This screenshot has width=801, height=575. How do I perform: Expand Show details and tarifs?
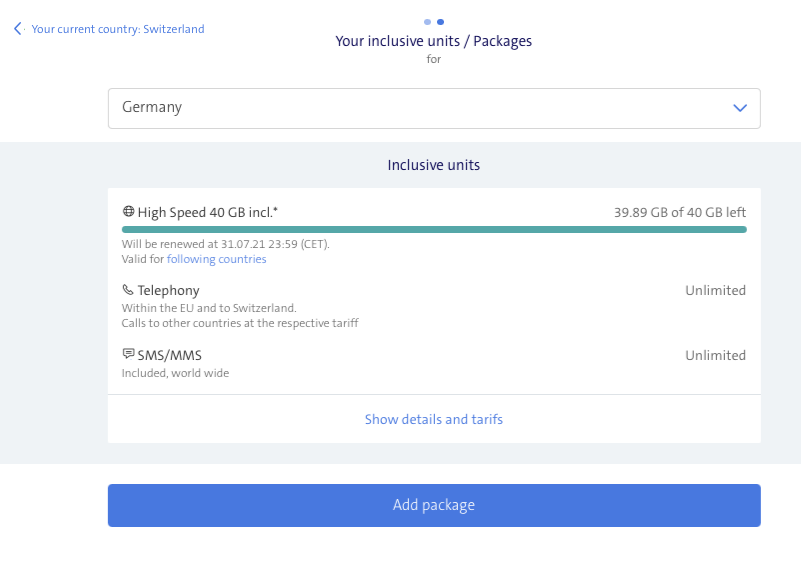[x=434, y=420]
